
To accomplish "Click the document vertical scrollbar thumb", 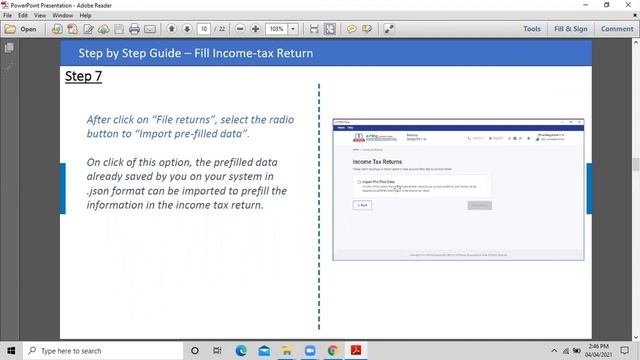I will (636, 164).
